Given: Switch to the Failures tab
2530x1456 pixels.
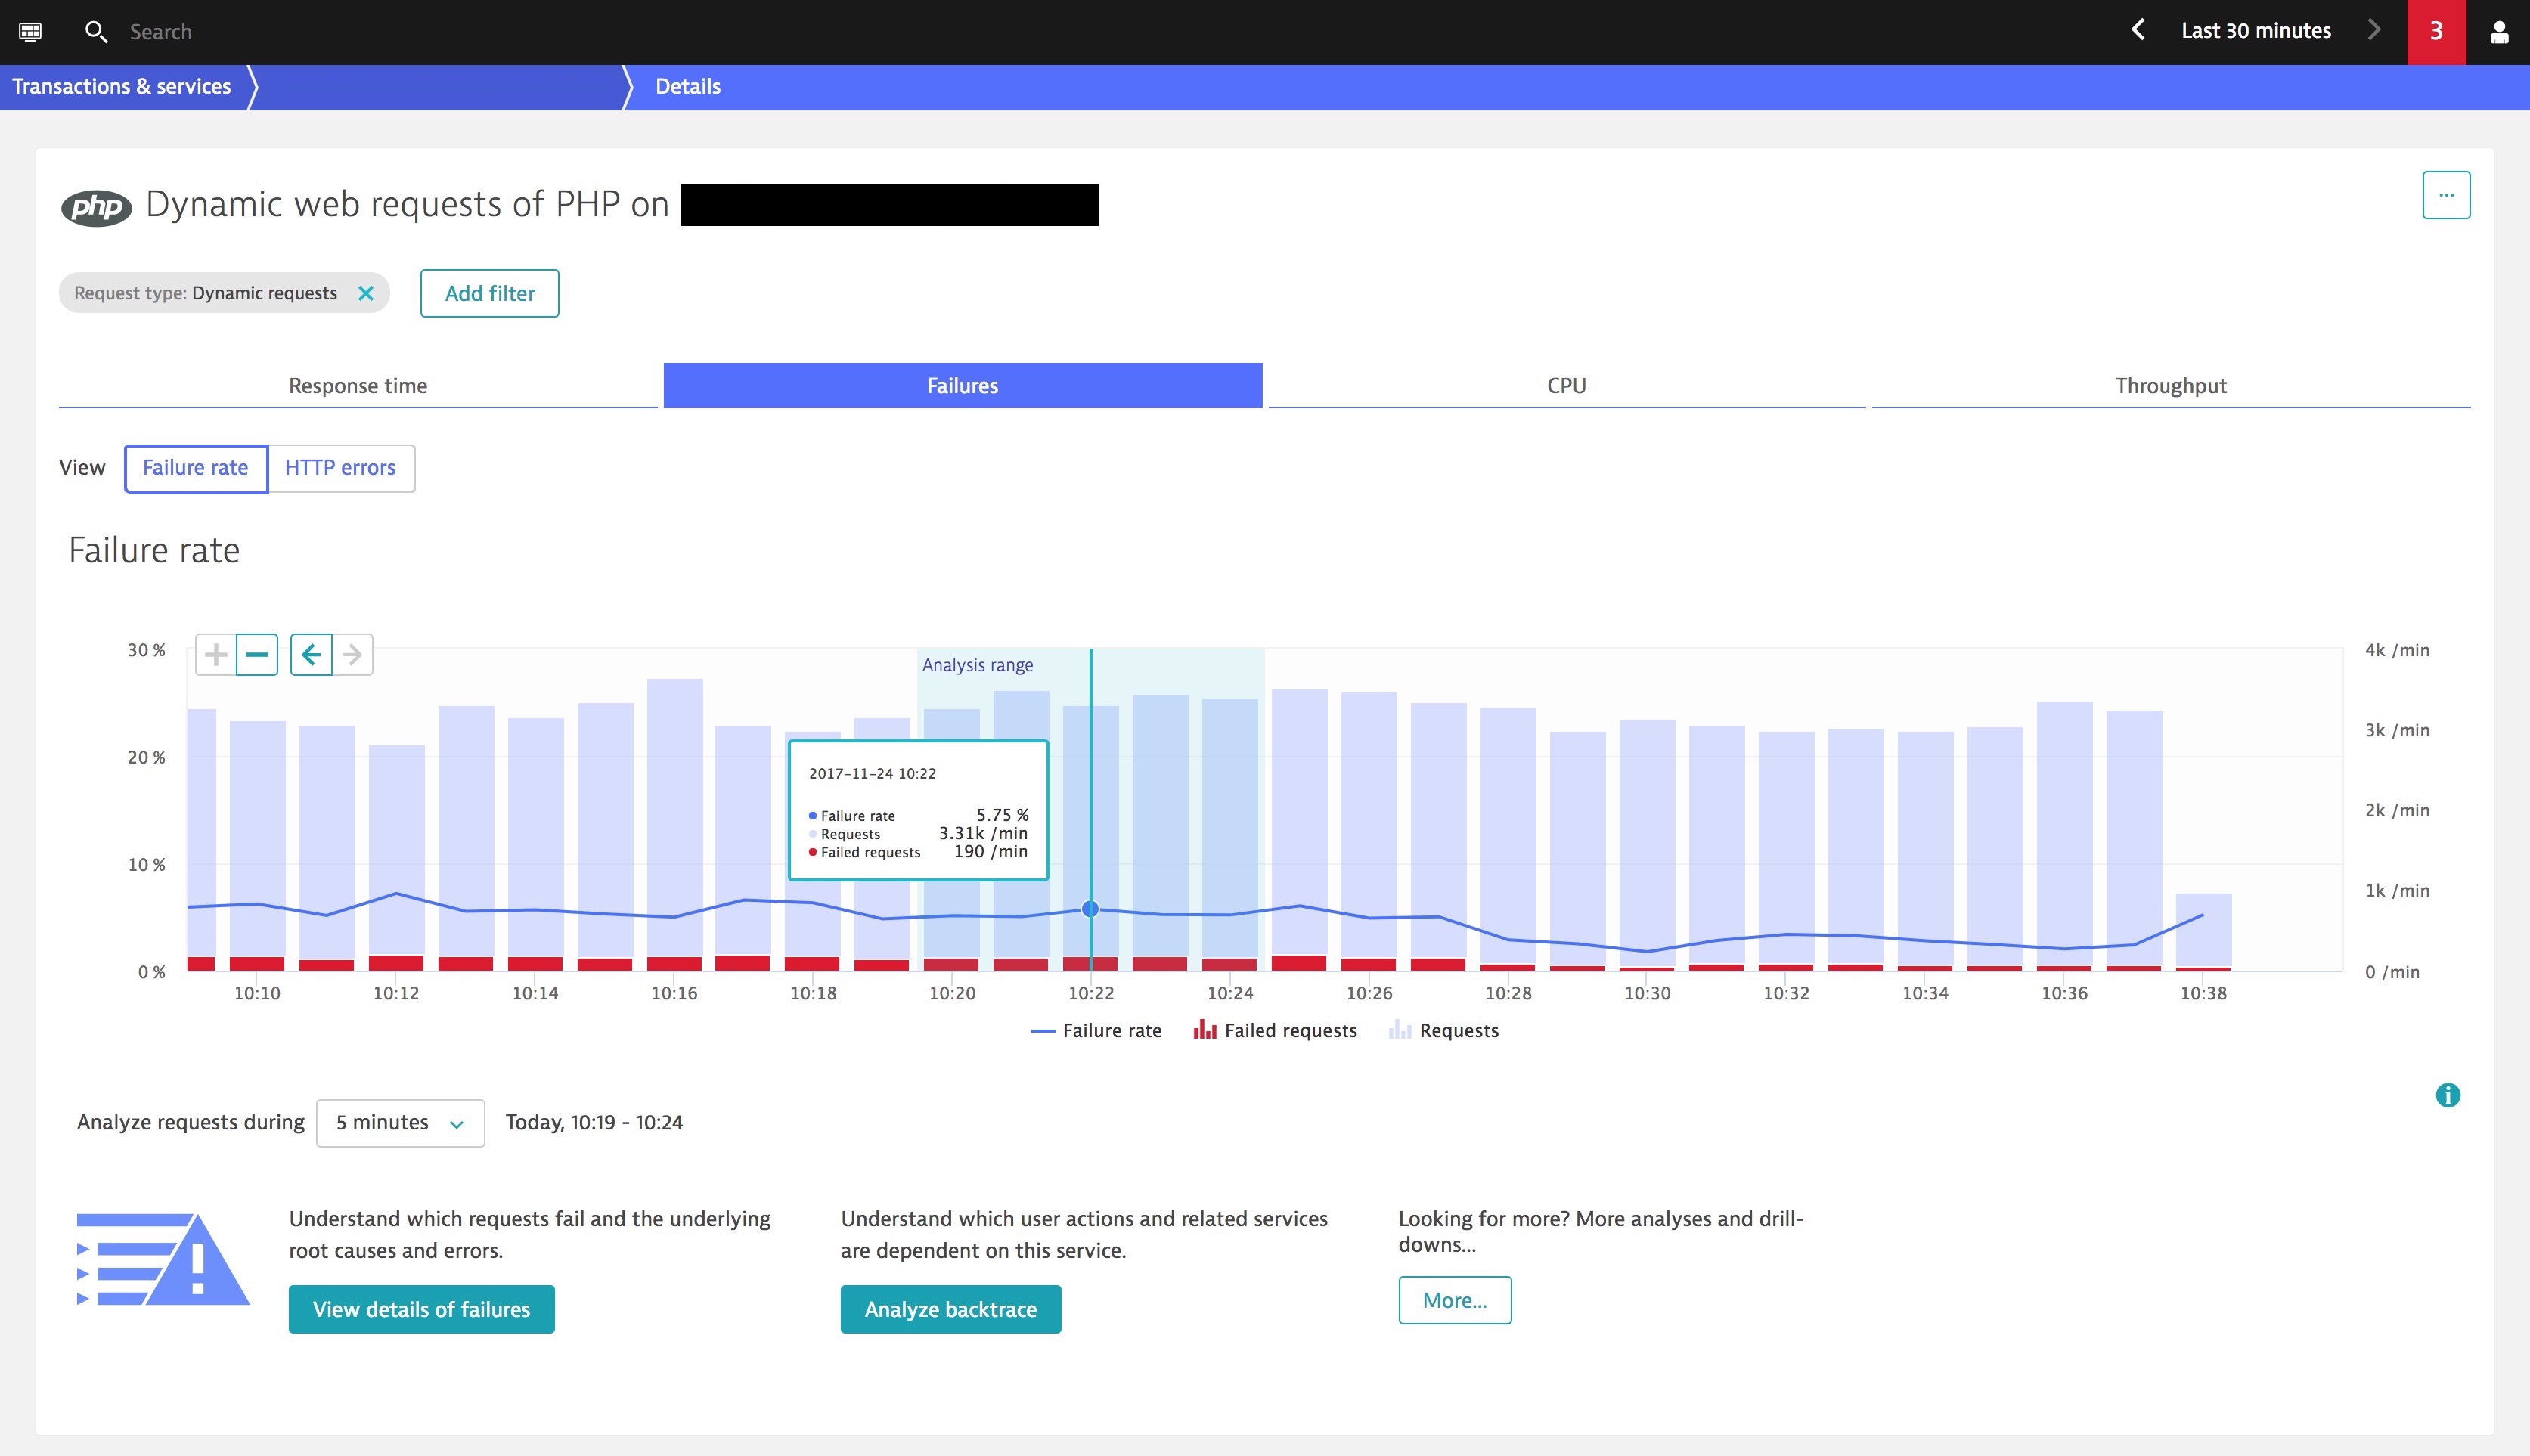Looking at the screenshot, I should tap(963, 386).
